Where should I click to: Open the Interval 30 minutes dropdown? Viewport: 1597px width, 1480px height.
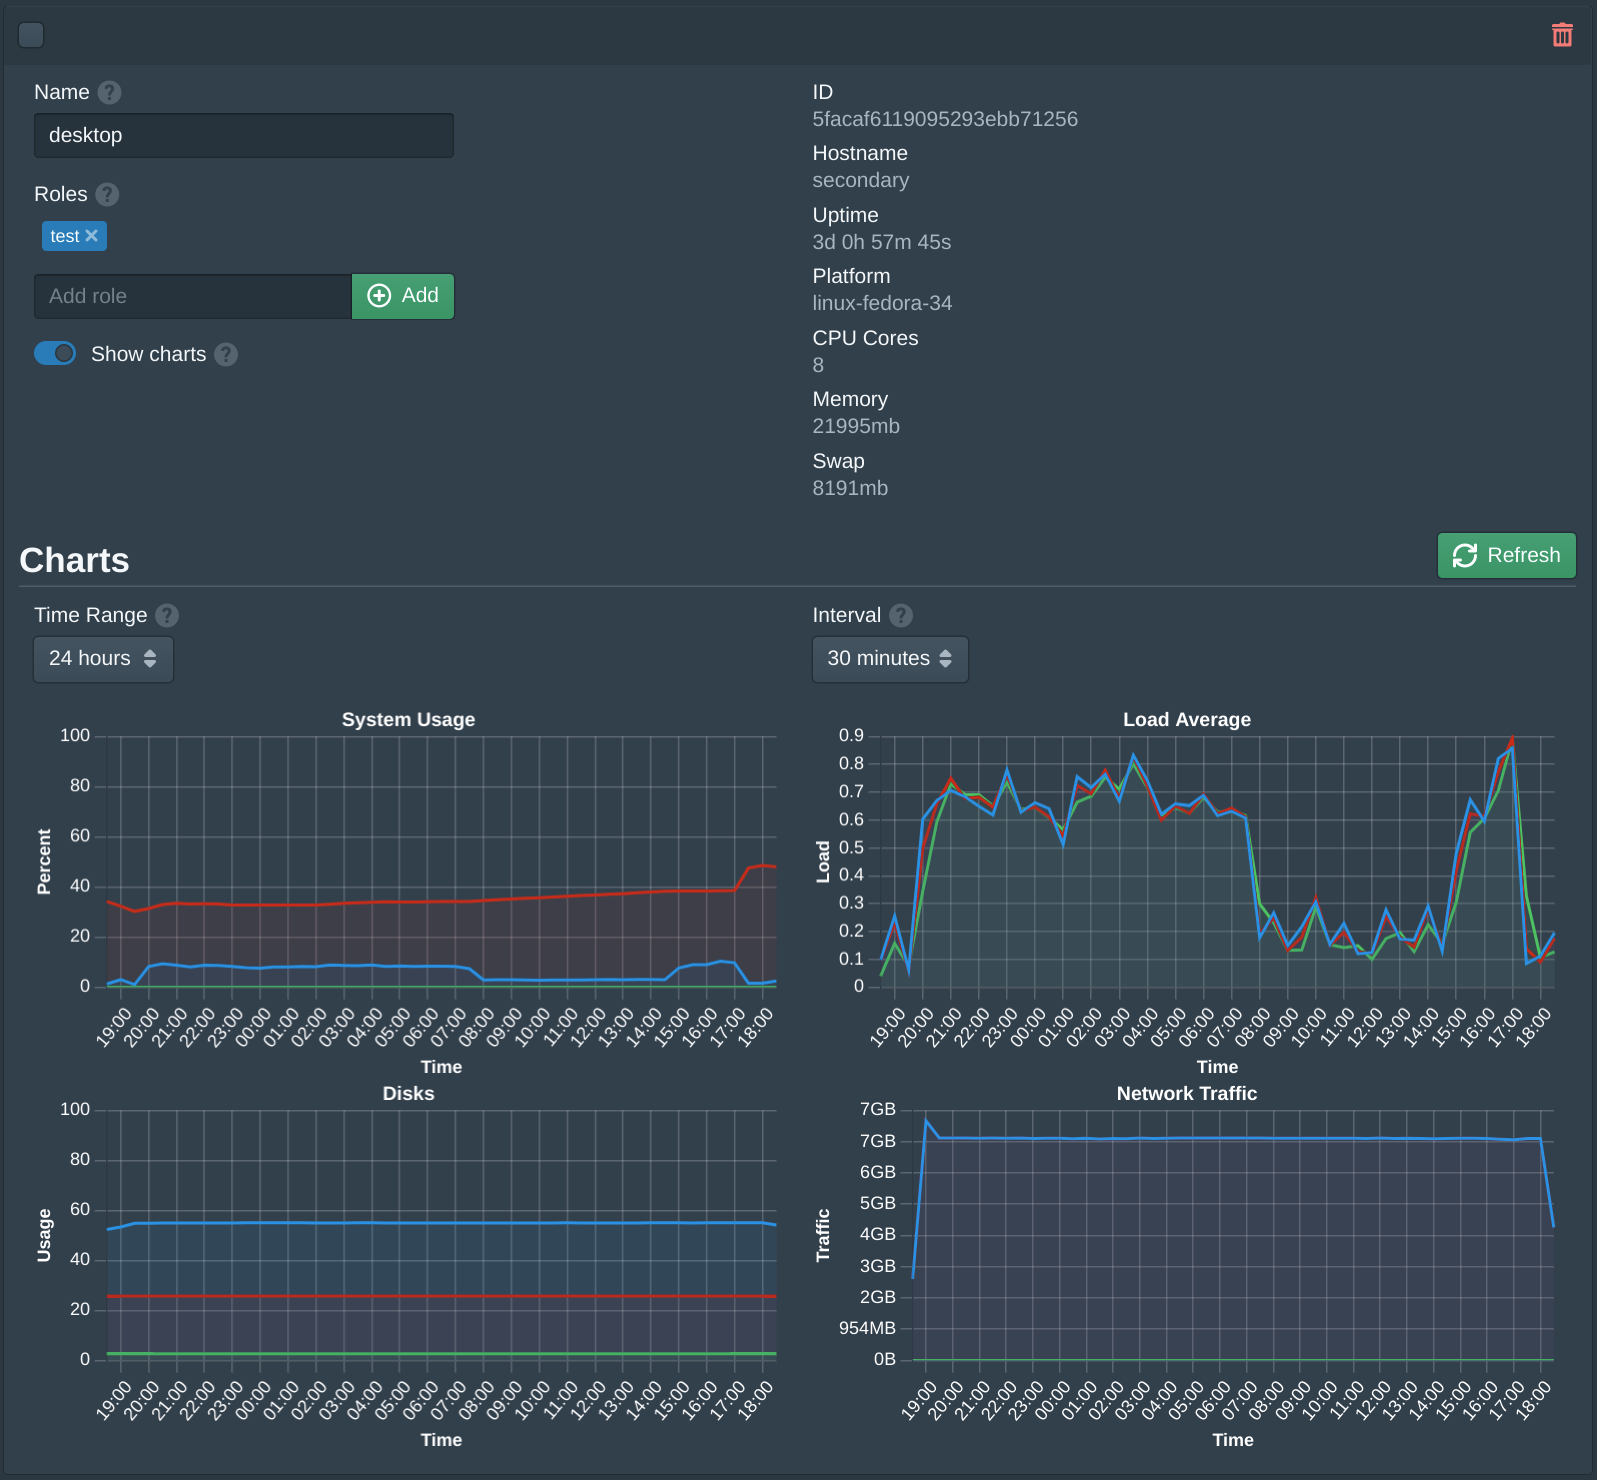click(x=889, y=659)
